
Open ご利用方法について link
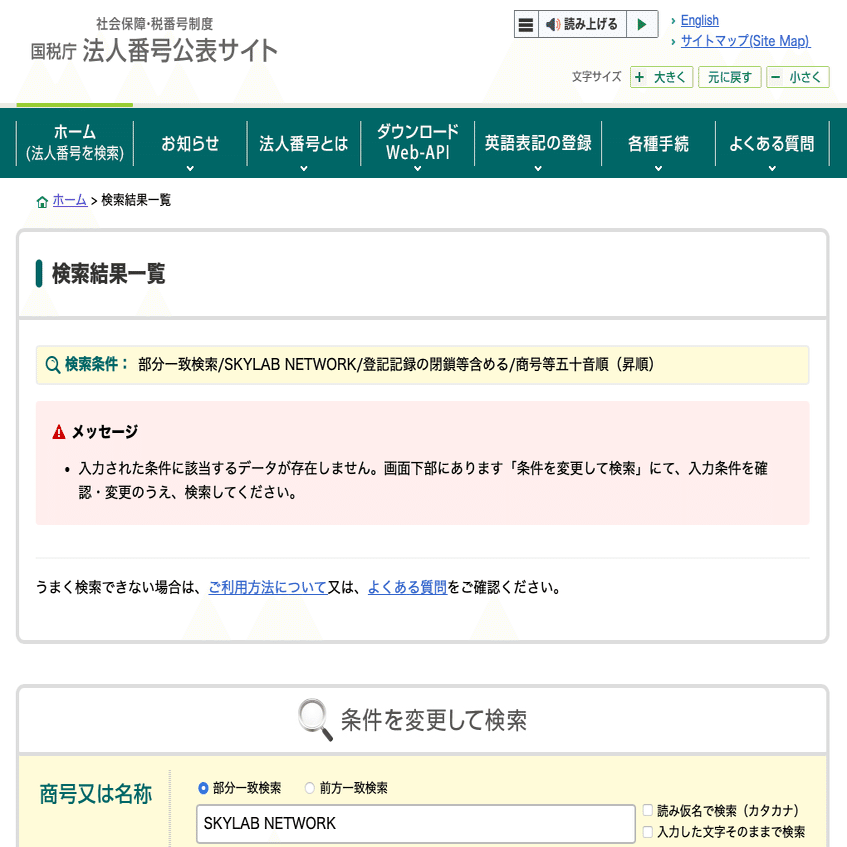click(268, 587)
